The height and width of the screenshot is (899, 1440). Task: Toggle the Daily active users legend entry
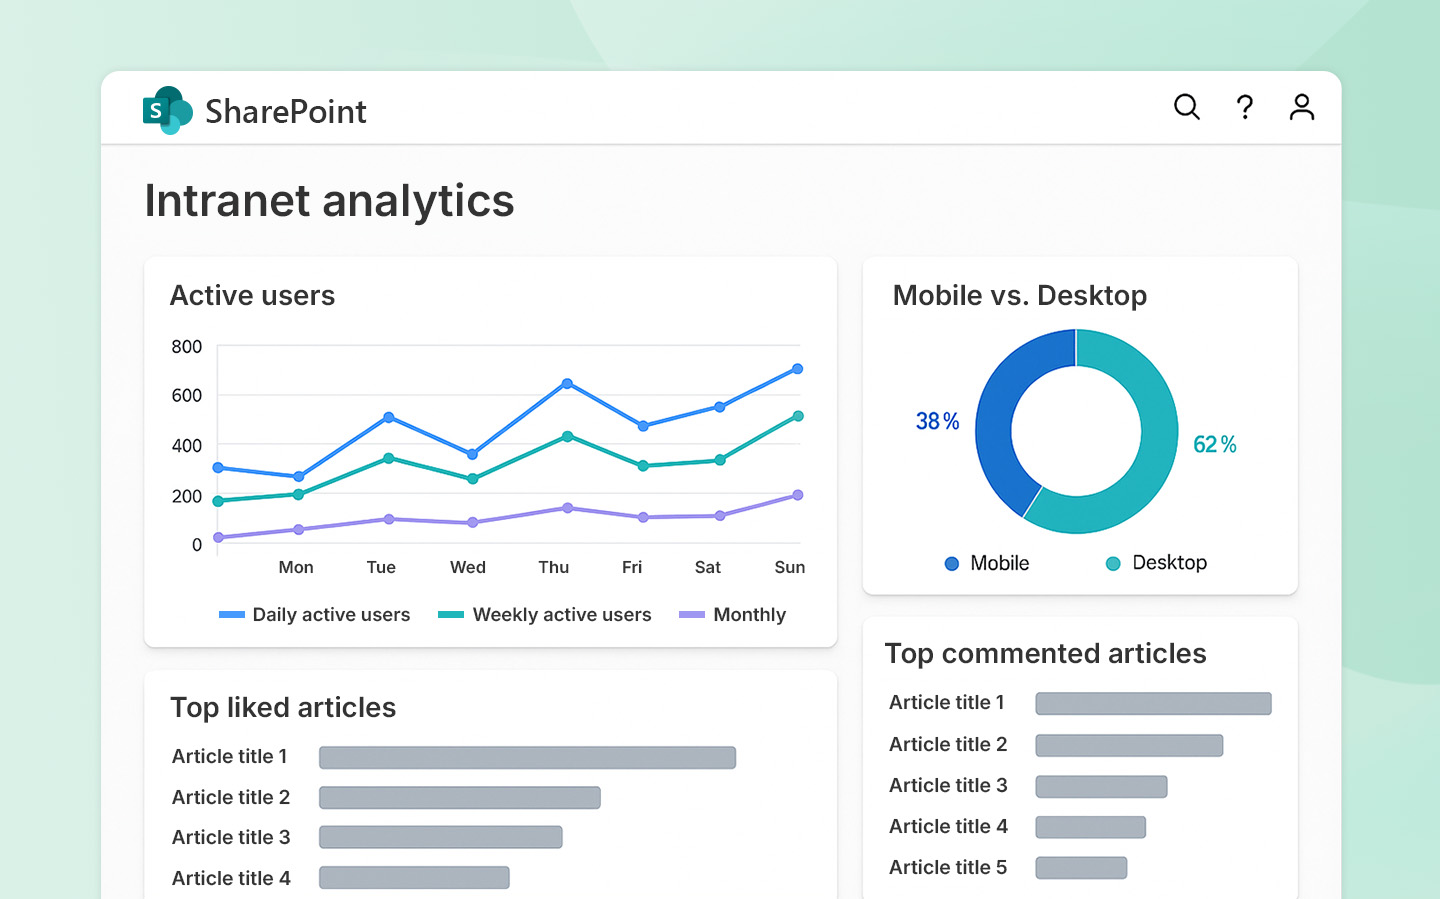[315, 614]
